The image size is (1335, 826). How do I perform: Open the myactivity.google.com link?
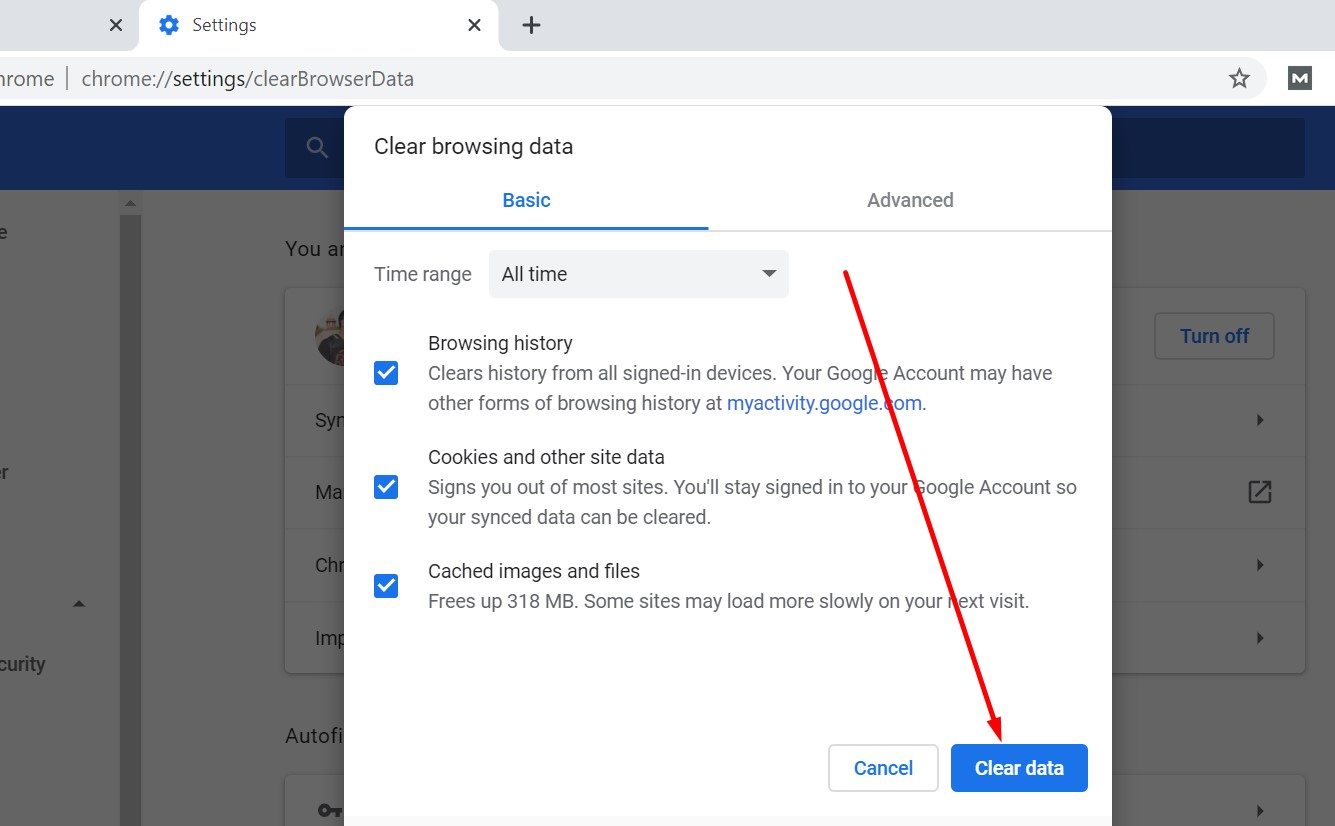click(x=823, y=403)
